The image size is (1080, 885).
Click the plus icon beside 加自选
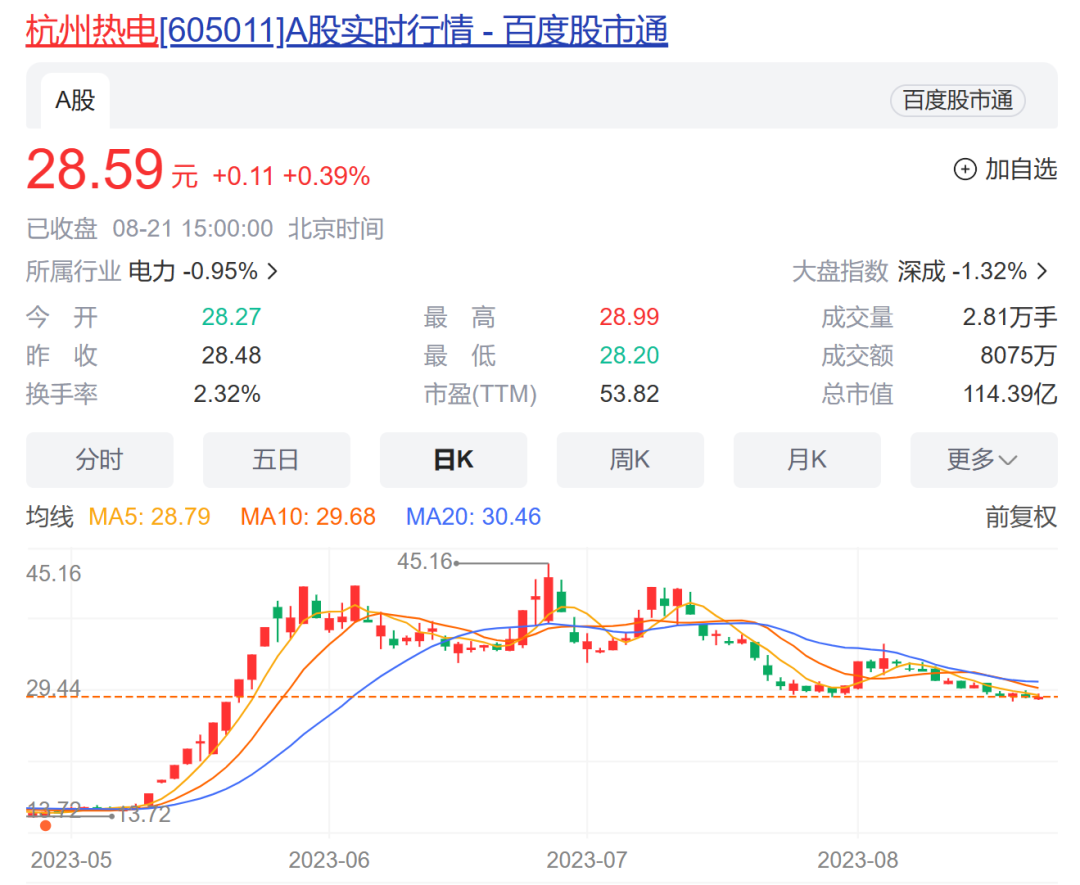(x=964, y=169)
